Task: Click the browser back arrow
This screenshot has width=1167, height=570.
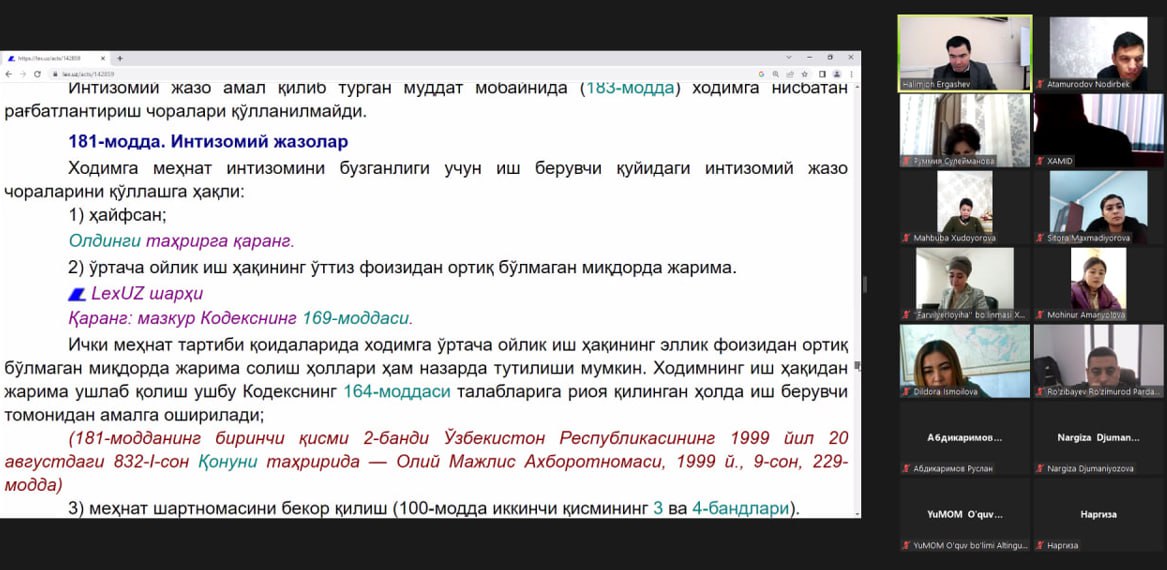Action: tap(9, 74)
